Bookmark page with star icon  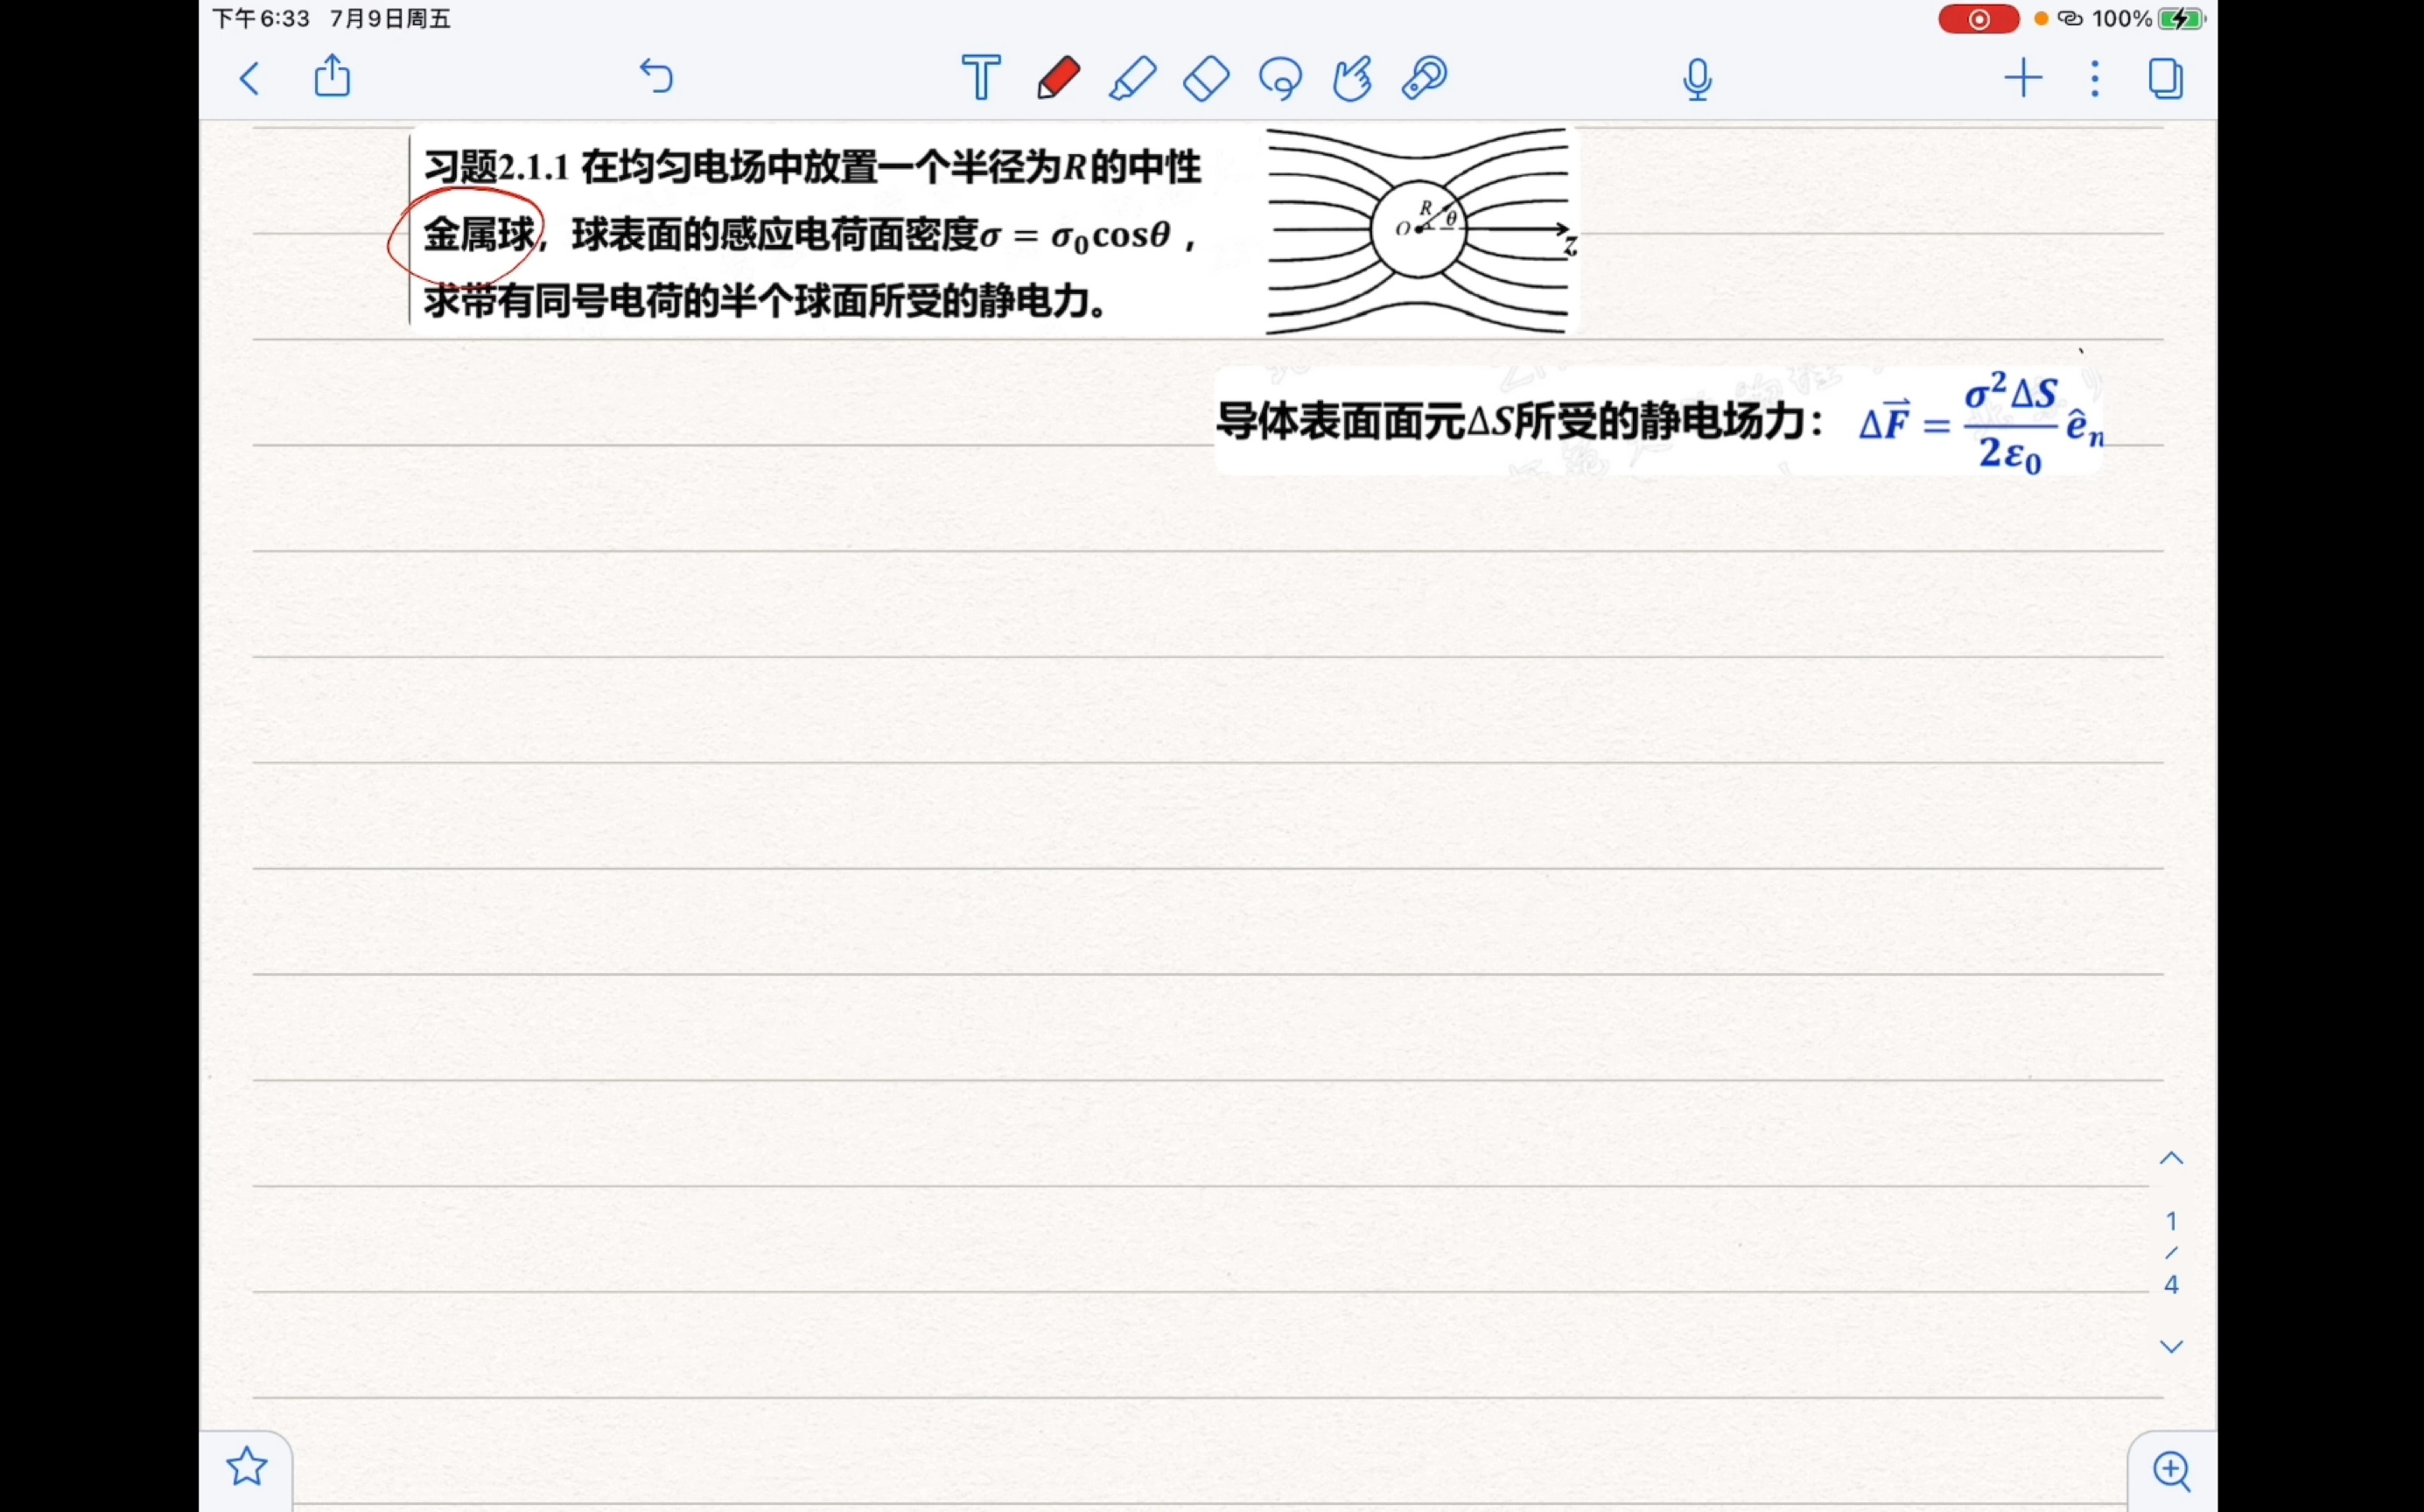click(x=247, y=1467)
